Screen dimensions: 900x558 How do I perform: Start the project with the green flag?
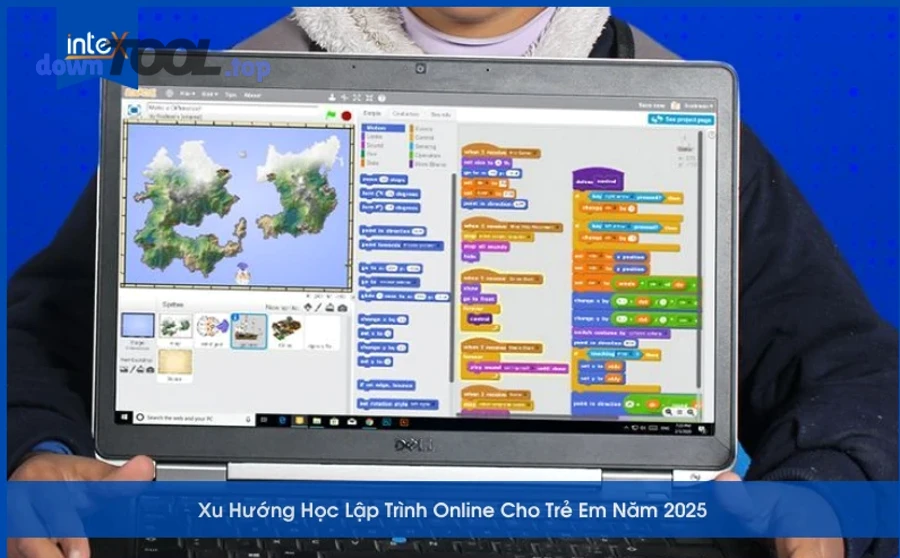click(331, 115)
